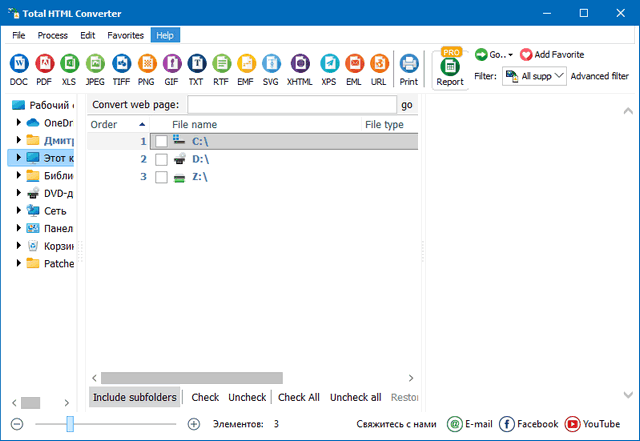The height and width of the screenshot is (441, 640).
Task: Expand the OneDrive tree node
Action: (19, 123)
